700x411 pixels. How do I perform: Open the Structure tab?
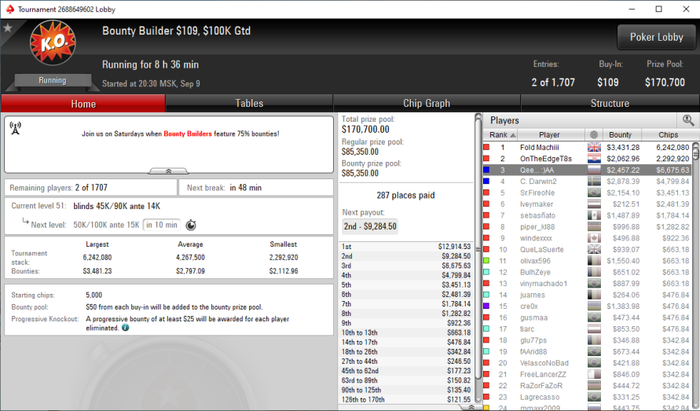coord(610,104)
